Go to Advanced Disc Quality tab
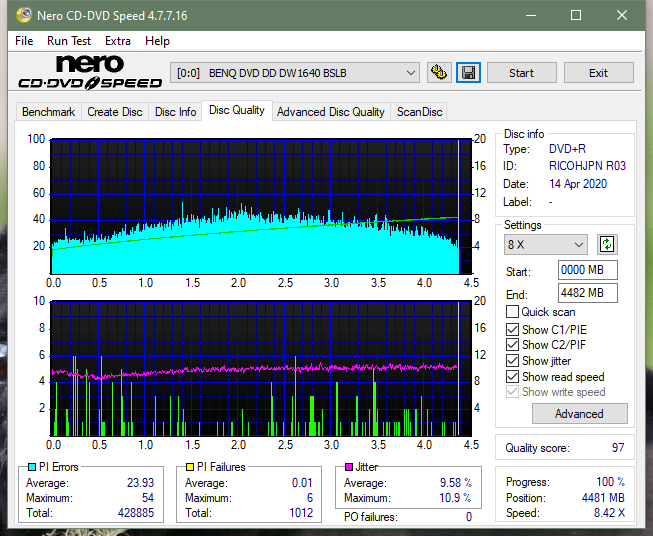 331,112
